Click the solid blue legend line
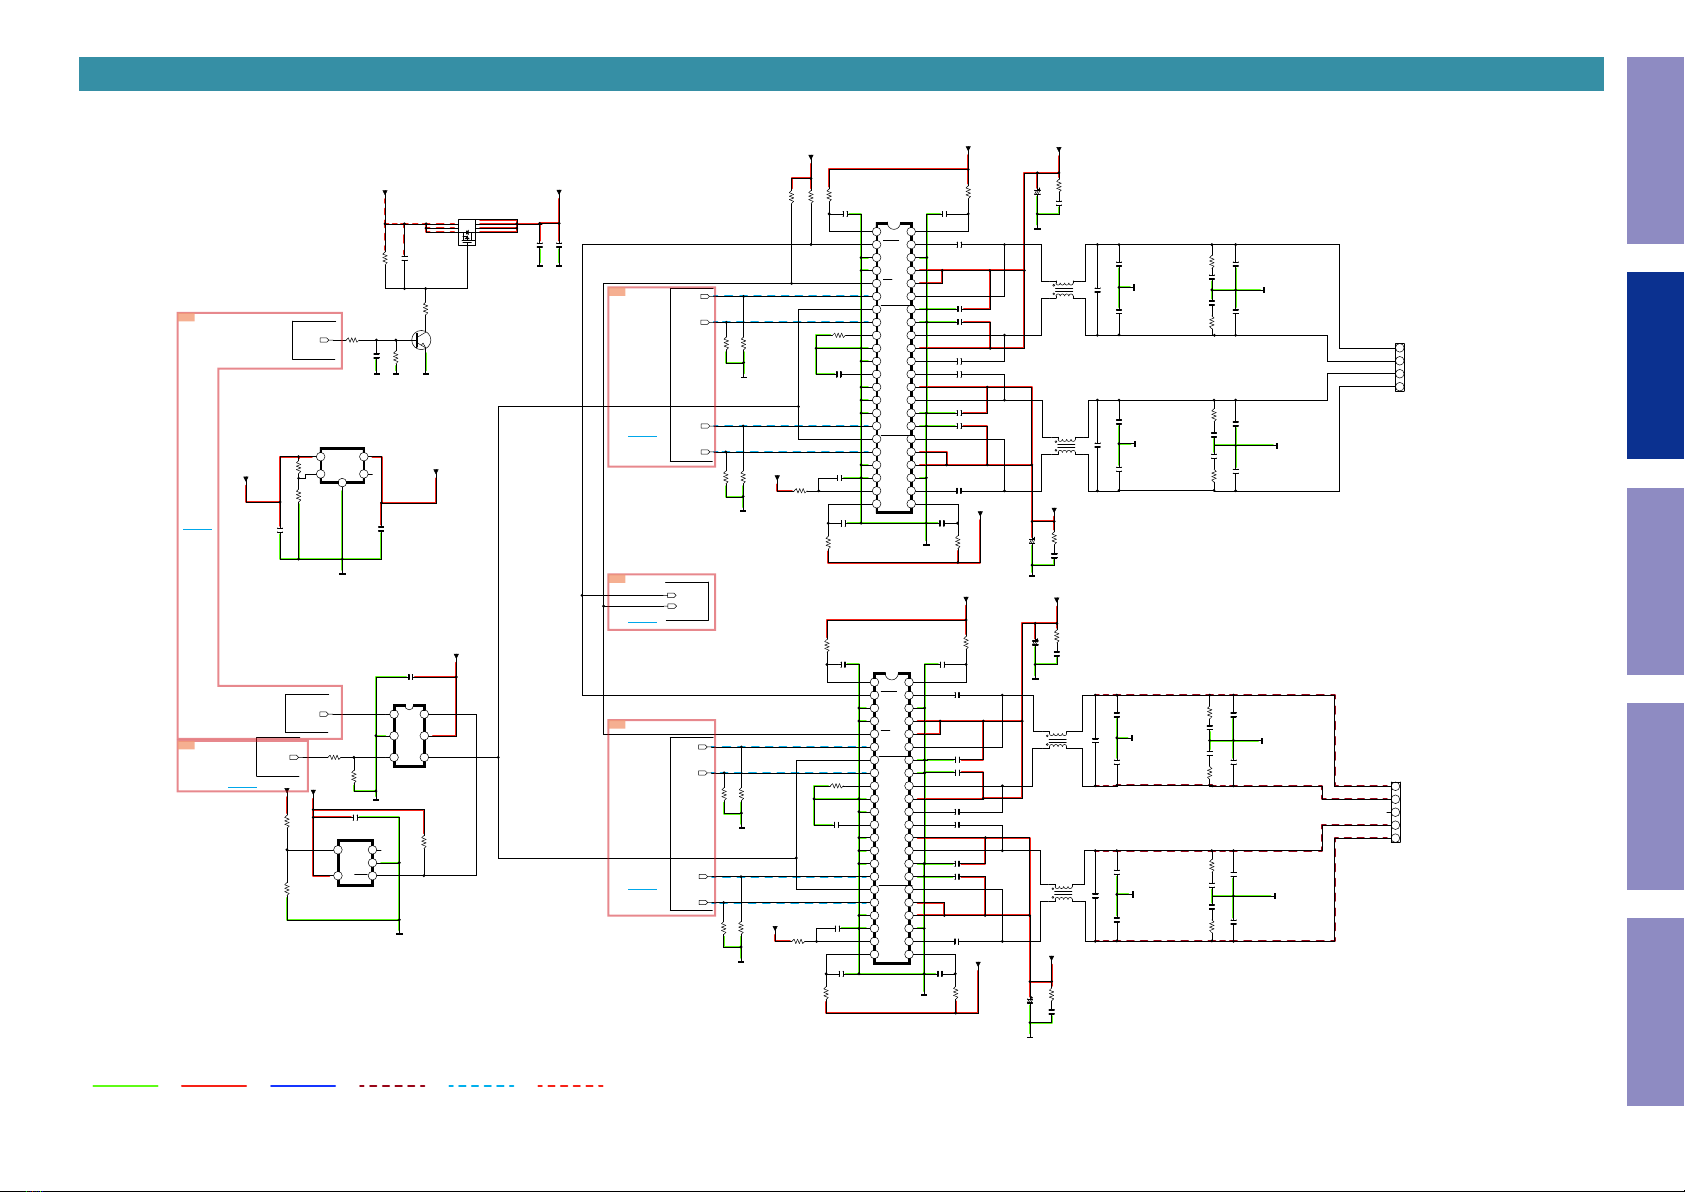The image size is (1685, 1192). 303,1085
